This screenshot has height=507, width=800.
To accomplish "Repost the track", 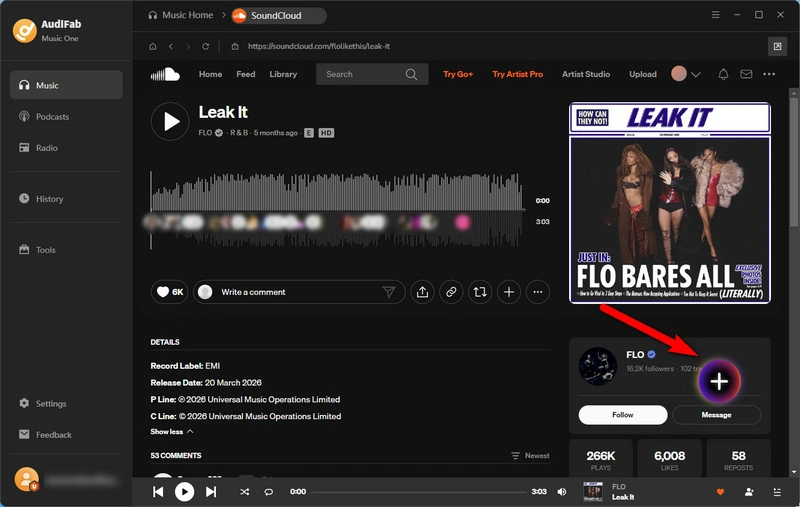I will (x=480, y=292).
